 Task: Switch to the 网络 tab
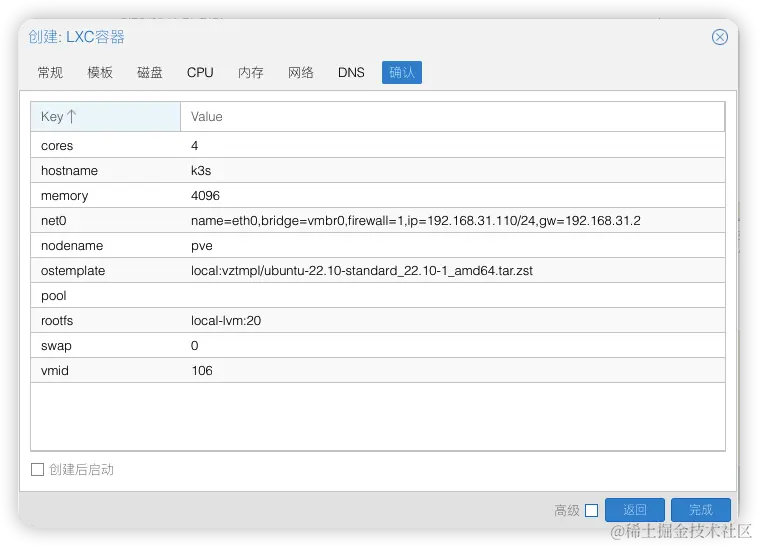coord(301,73)
